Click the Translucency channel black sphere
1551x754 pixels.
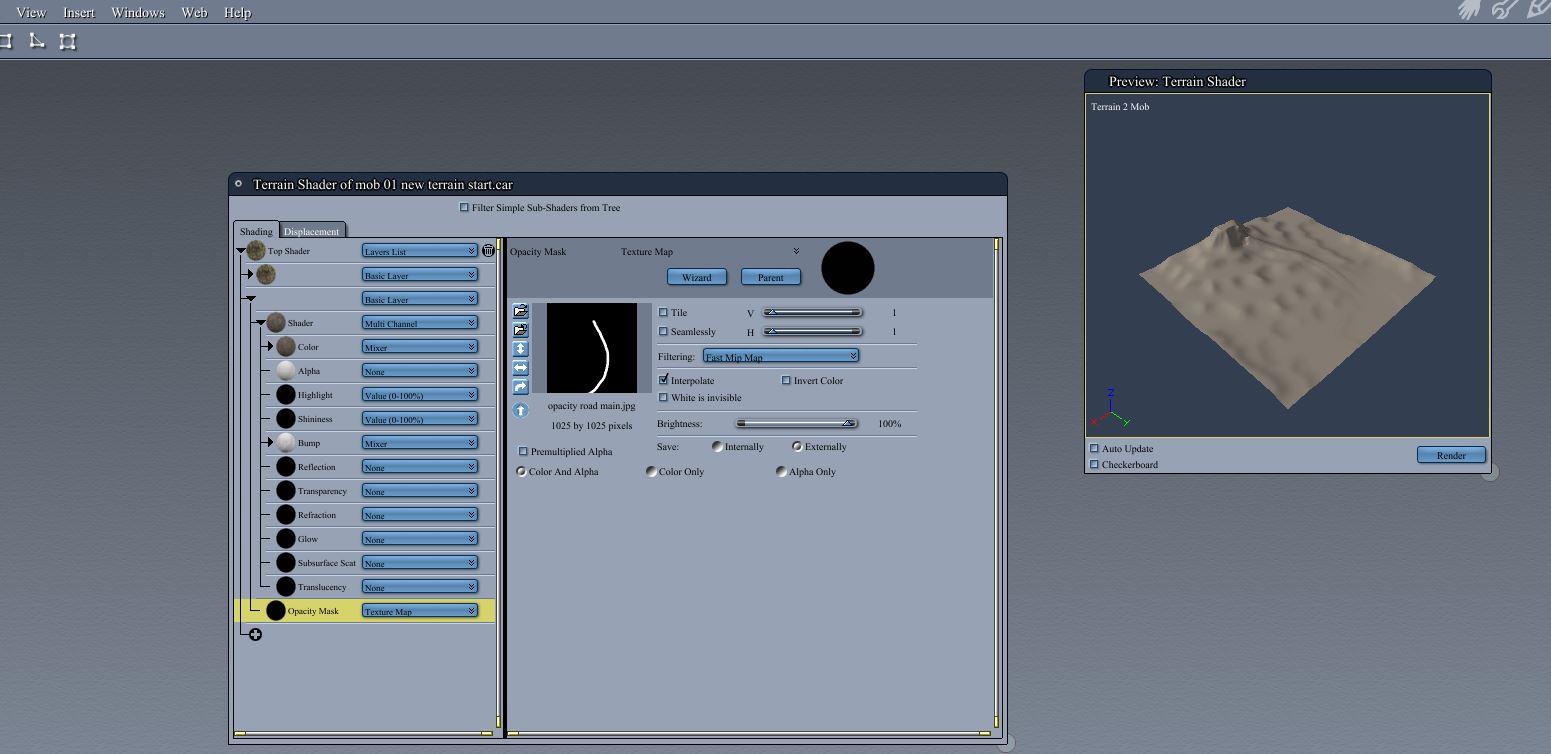pyautogui.click(x=286, y=587)
